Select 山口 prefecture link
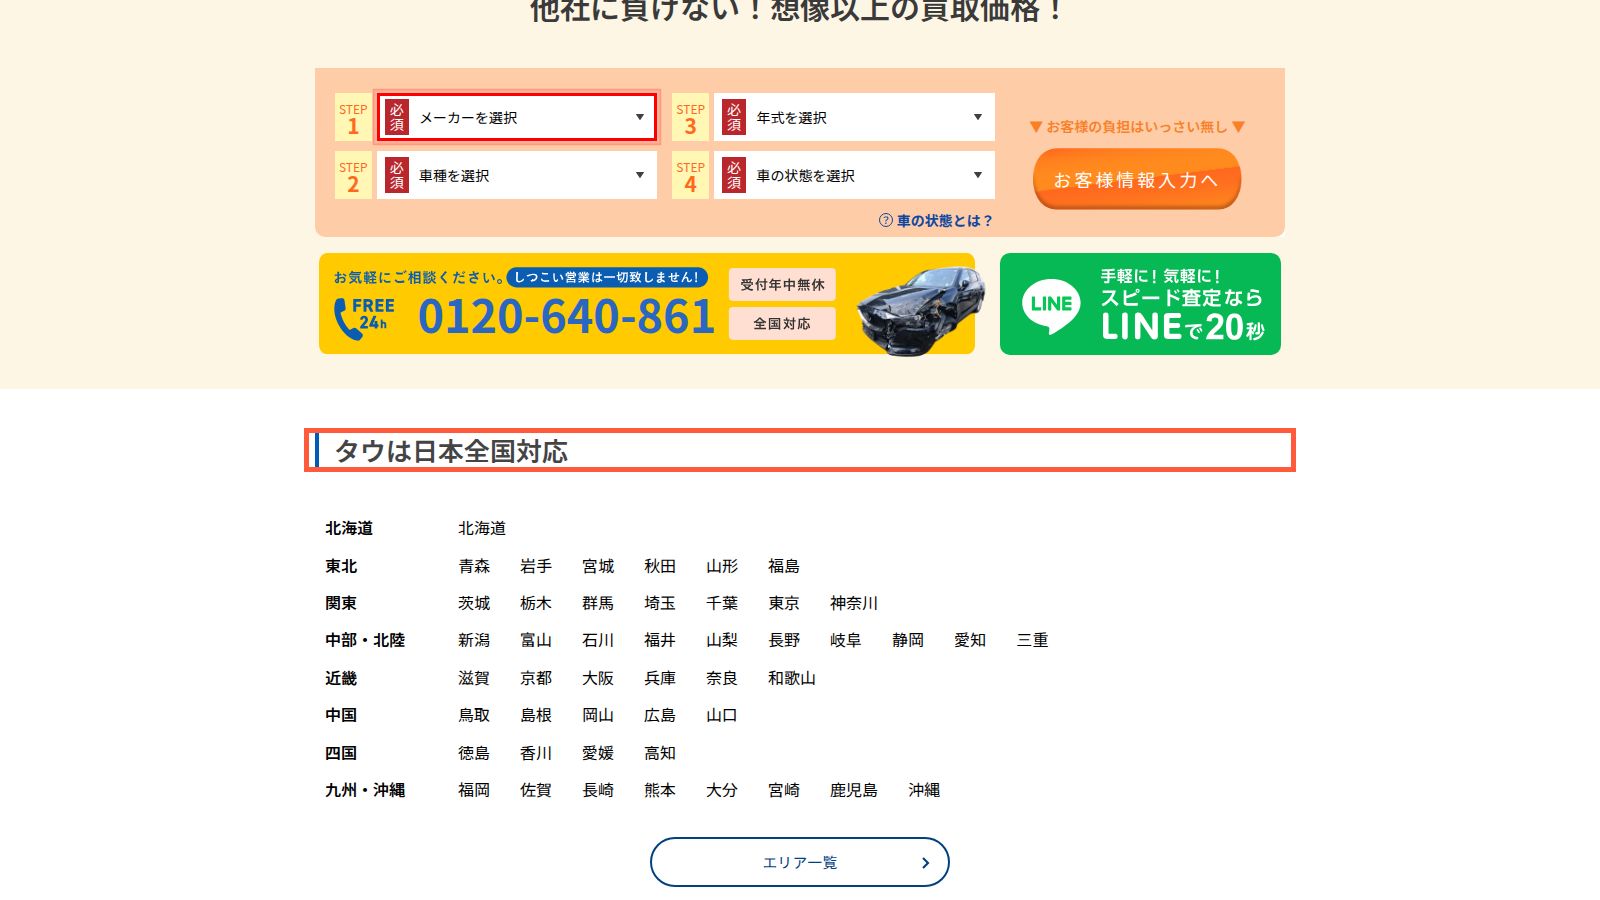 pos(722,715)
